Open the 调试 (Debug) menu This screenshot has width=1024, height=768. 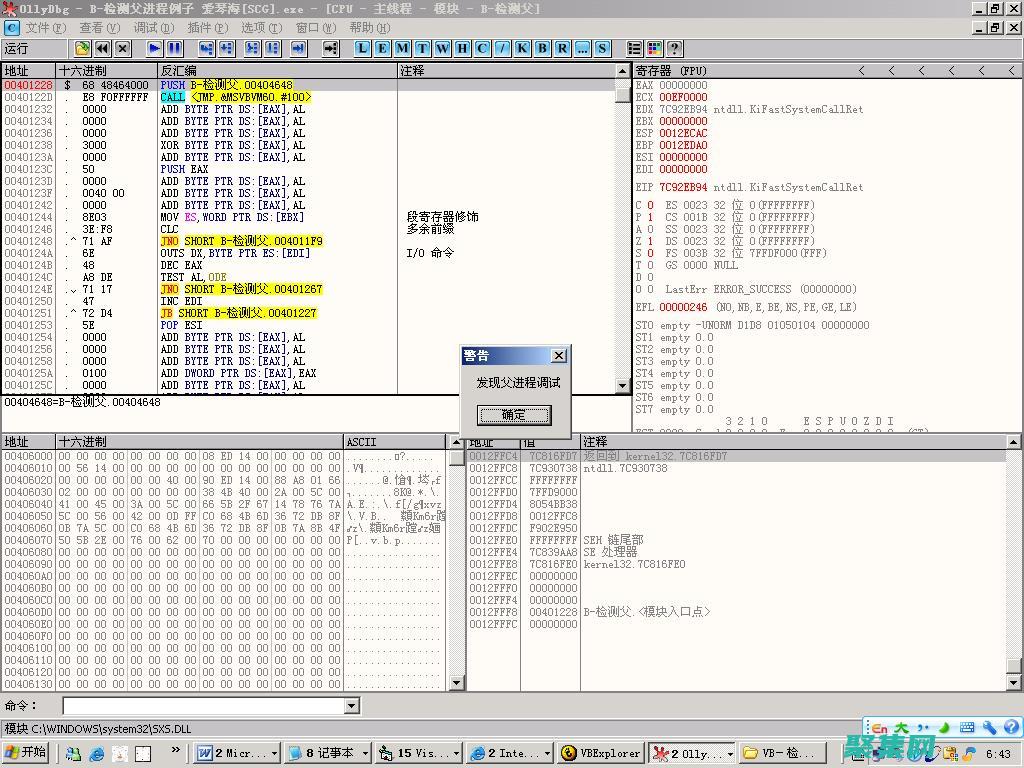pos(152,28)
